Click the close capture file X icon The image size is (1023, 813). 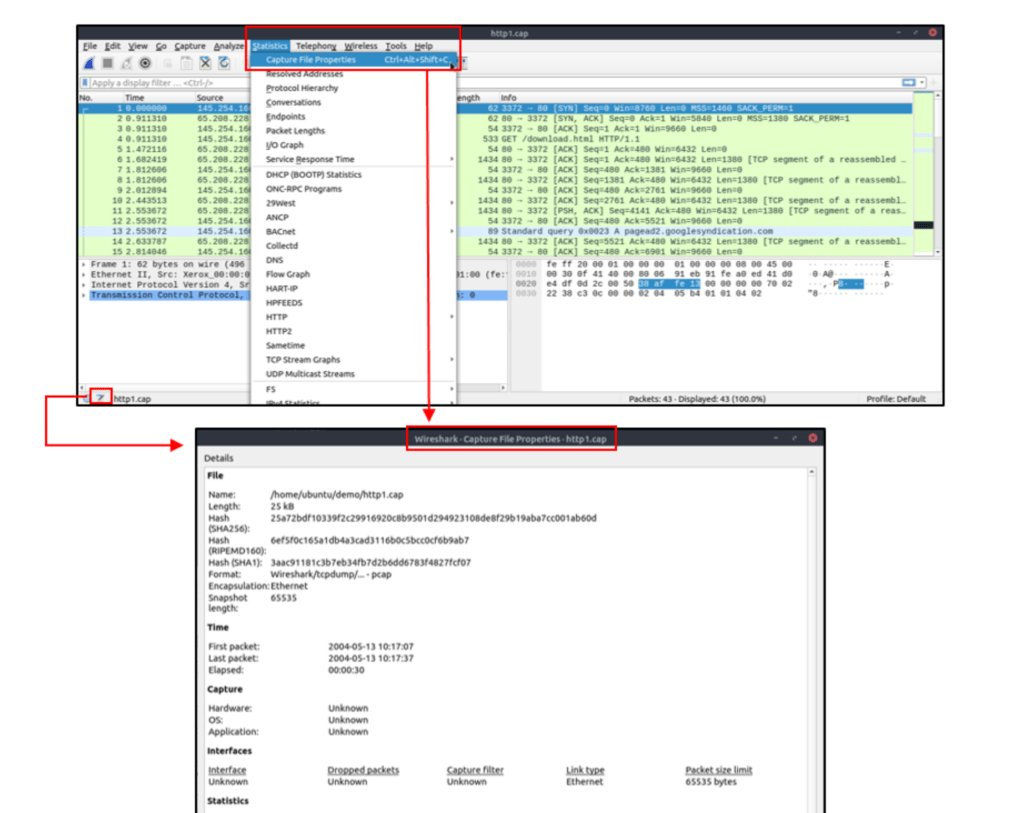coord(206,62)
